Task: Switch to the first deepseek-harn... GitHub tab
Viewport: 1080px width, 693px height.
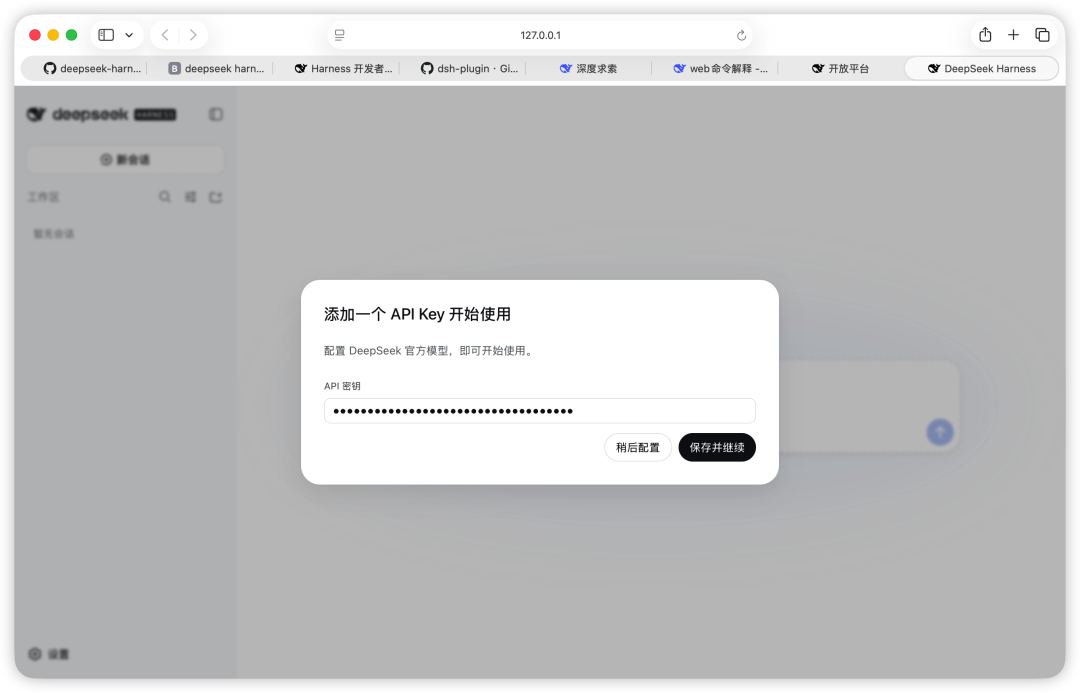Action: pos(92,68)
